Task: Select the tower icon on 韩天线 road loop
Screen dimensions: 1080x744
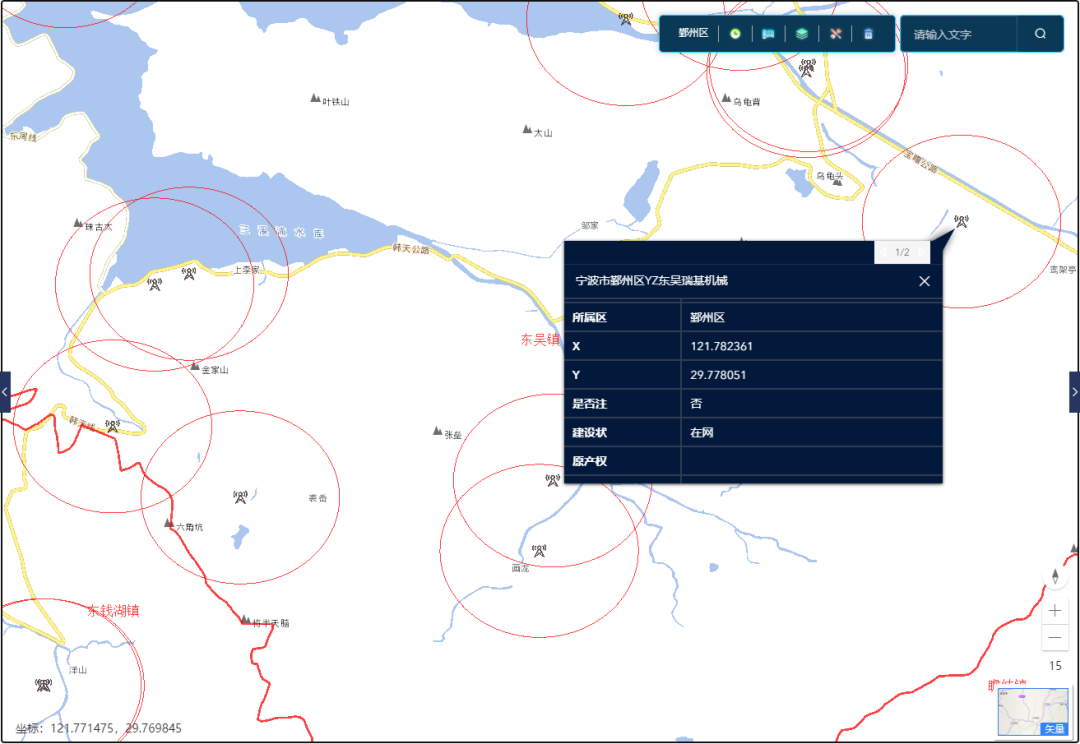Action: pos(112,426)
